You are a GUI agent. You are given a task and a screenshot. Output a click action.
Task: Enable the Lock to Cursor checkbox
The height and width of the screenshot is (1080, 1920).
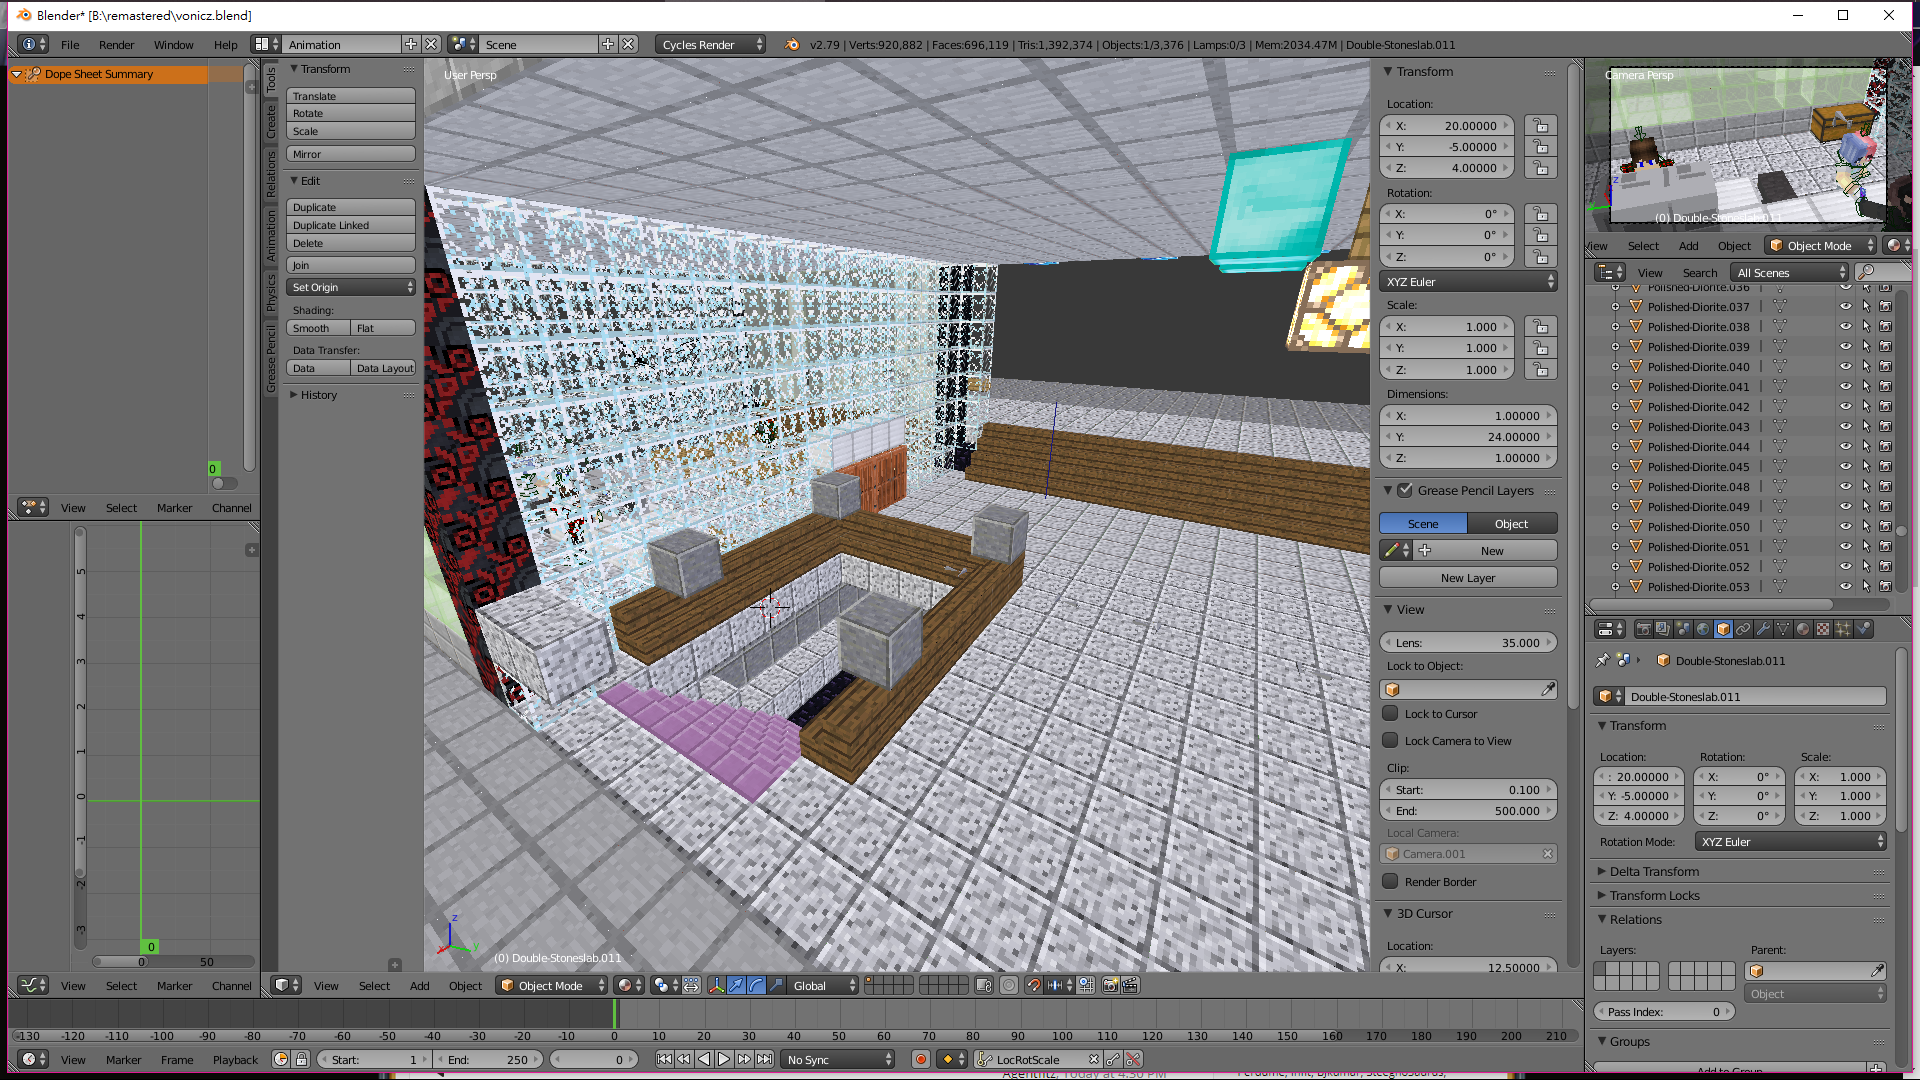(x=1390, y=713)
